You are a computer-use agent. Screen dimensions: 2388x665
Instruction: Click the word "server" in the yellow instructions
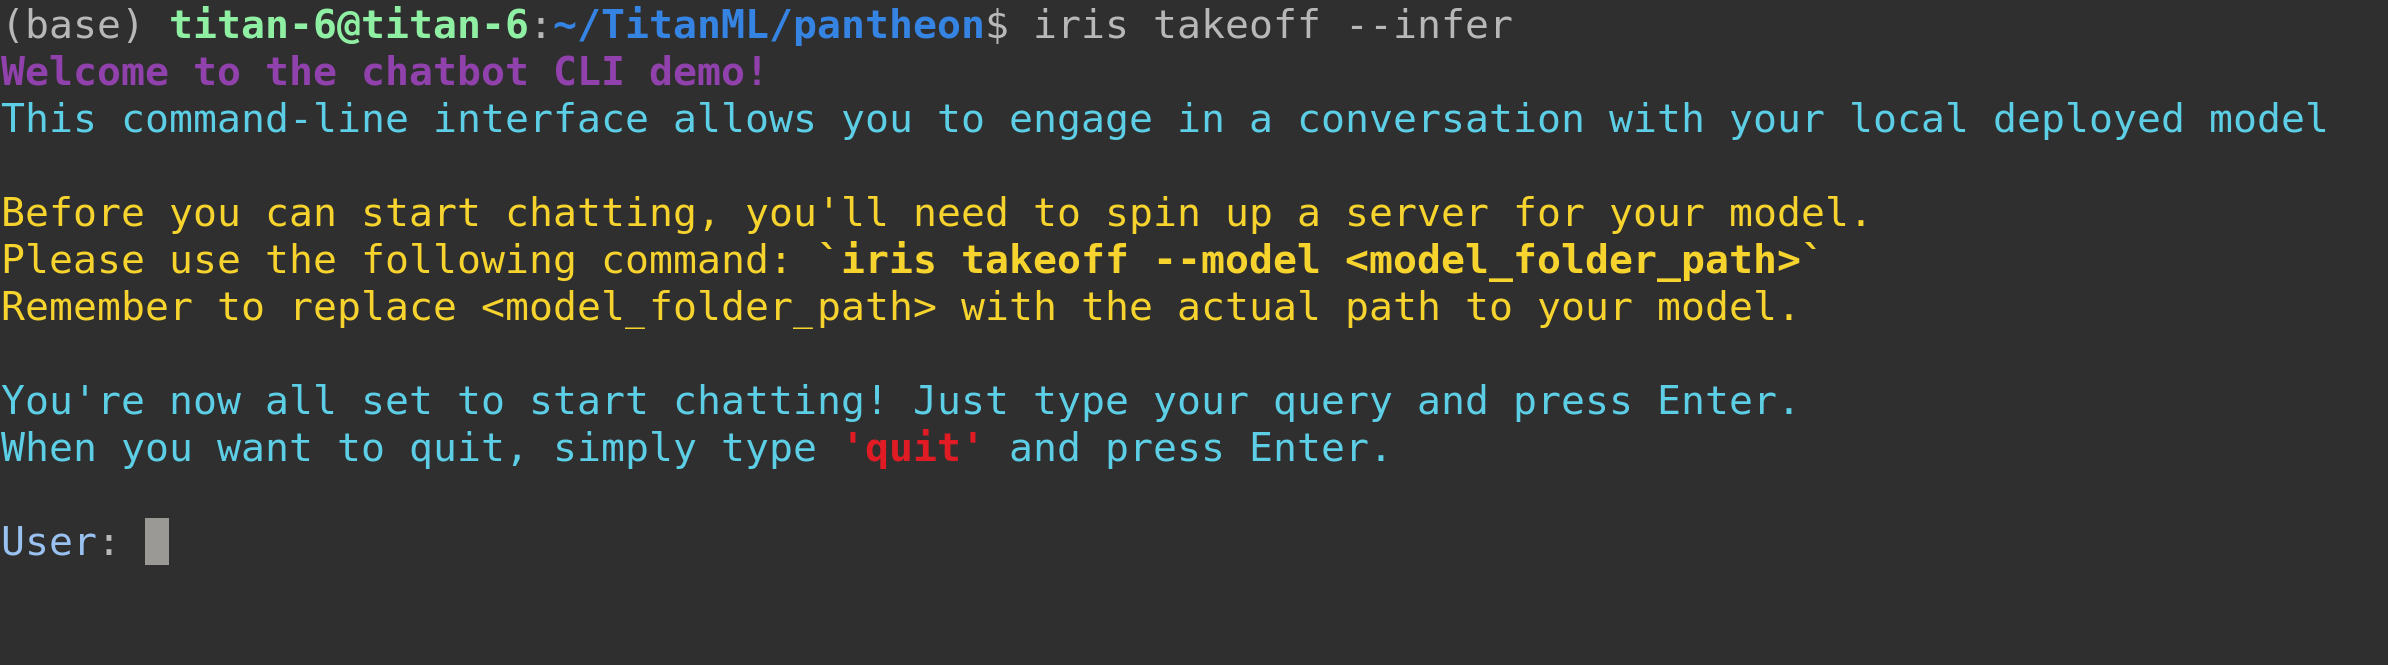(x=1416, y=213)
